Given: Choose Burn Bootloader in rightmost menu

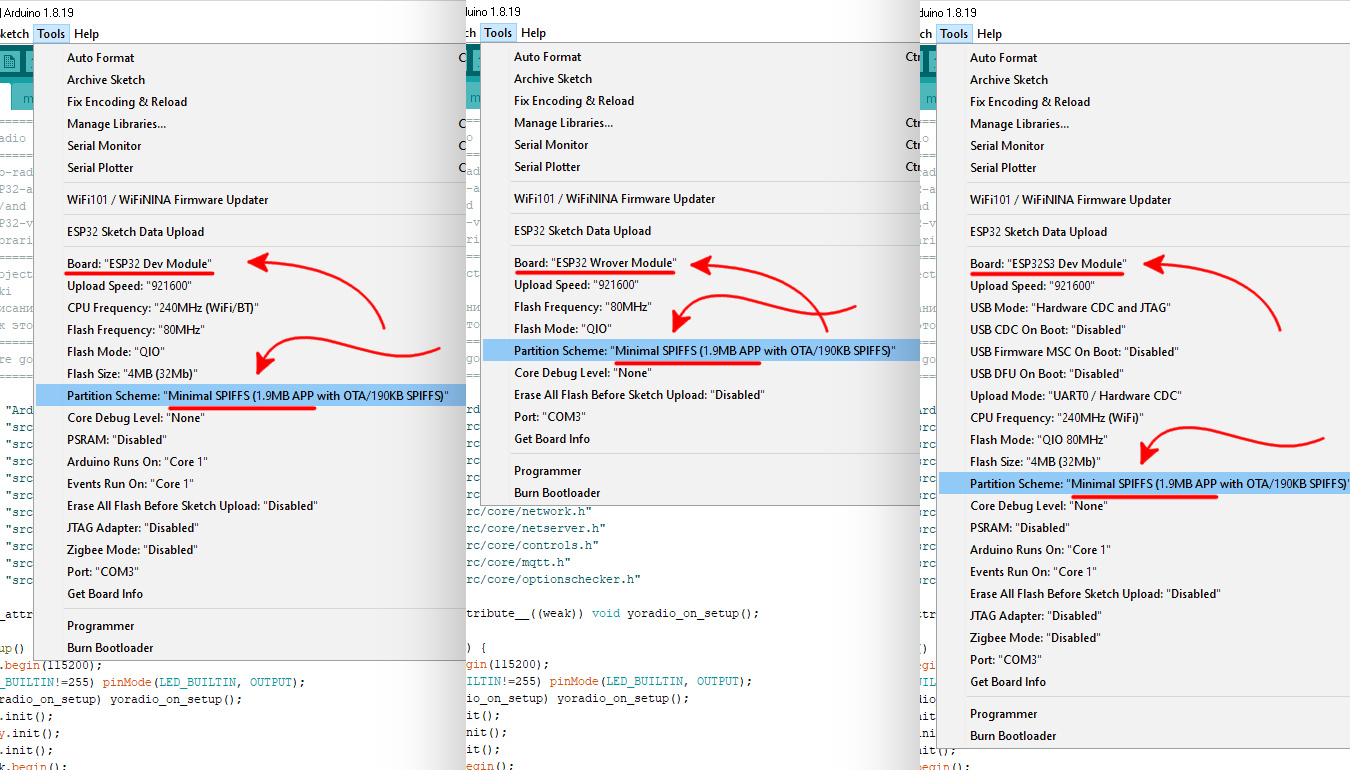Looking at the screenshot, I should coord(1013,736).
